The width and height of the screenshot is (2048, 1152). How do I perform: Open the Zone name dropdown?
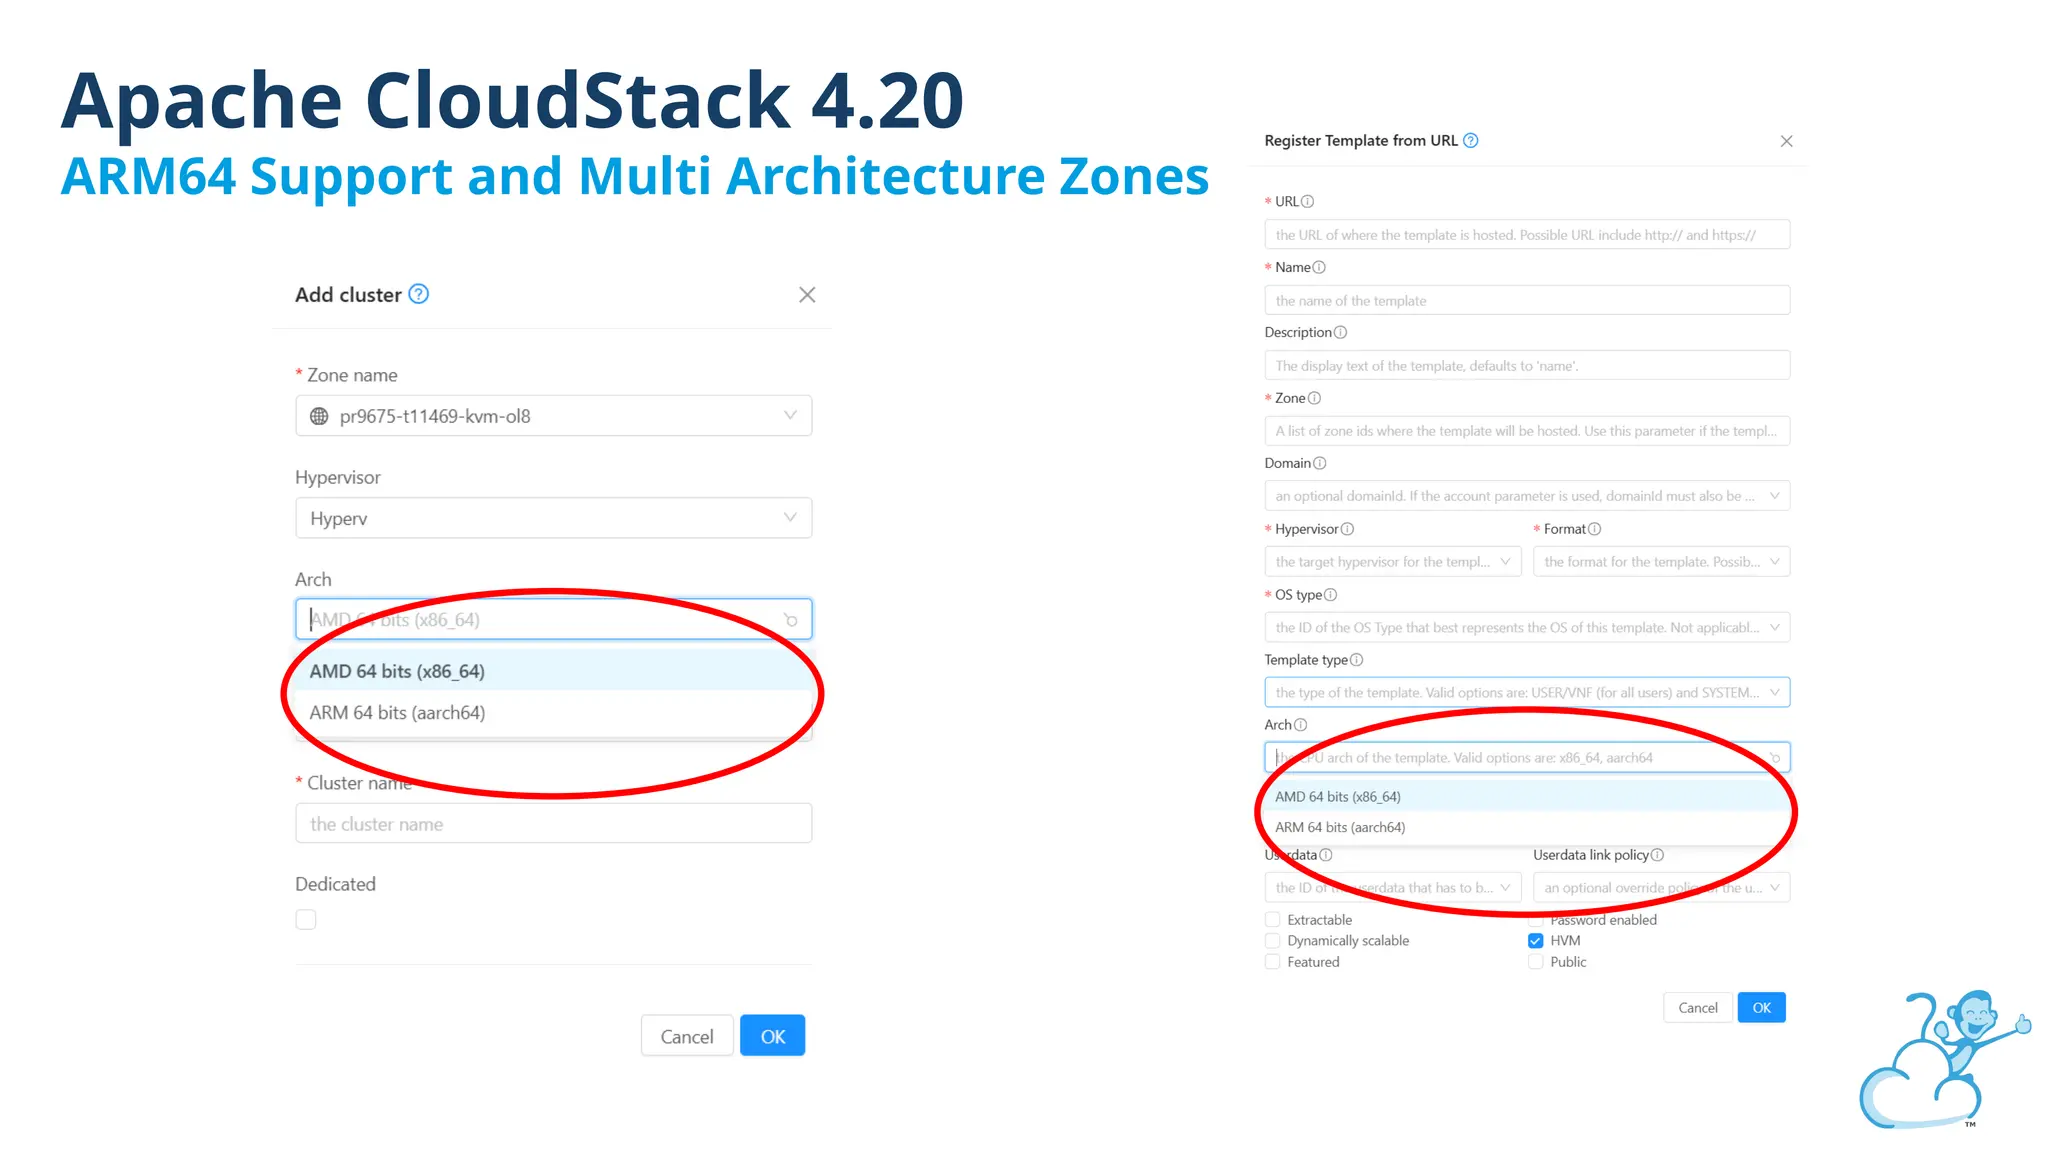pos(553,416)
